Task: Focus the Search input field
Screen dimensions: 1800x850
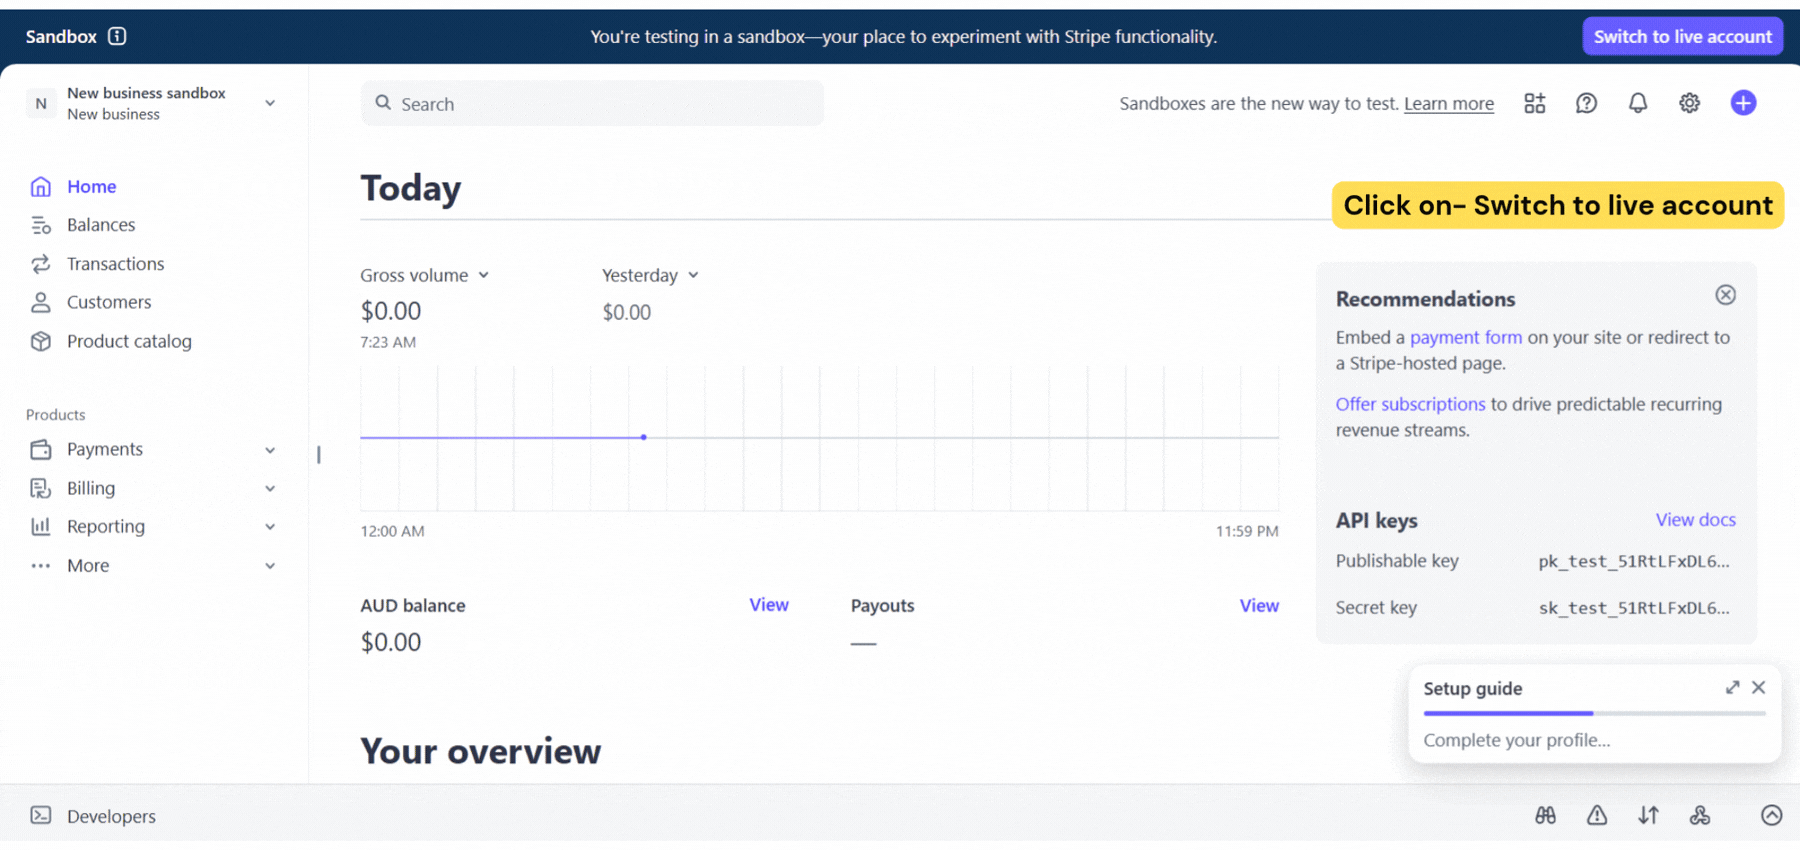Action: click(x=592, y=103)
